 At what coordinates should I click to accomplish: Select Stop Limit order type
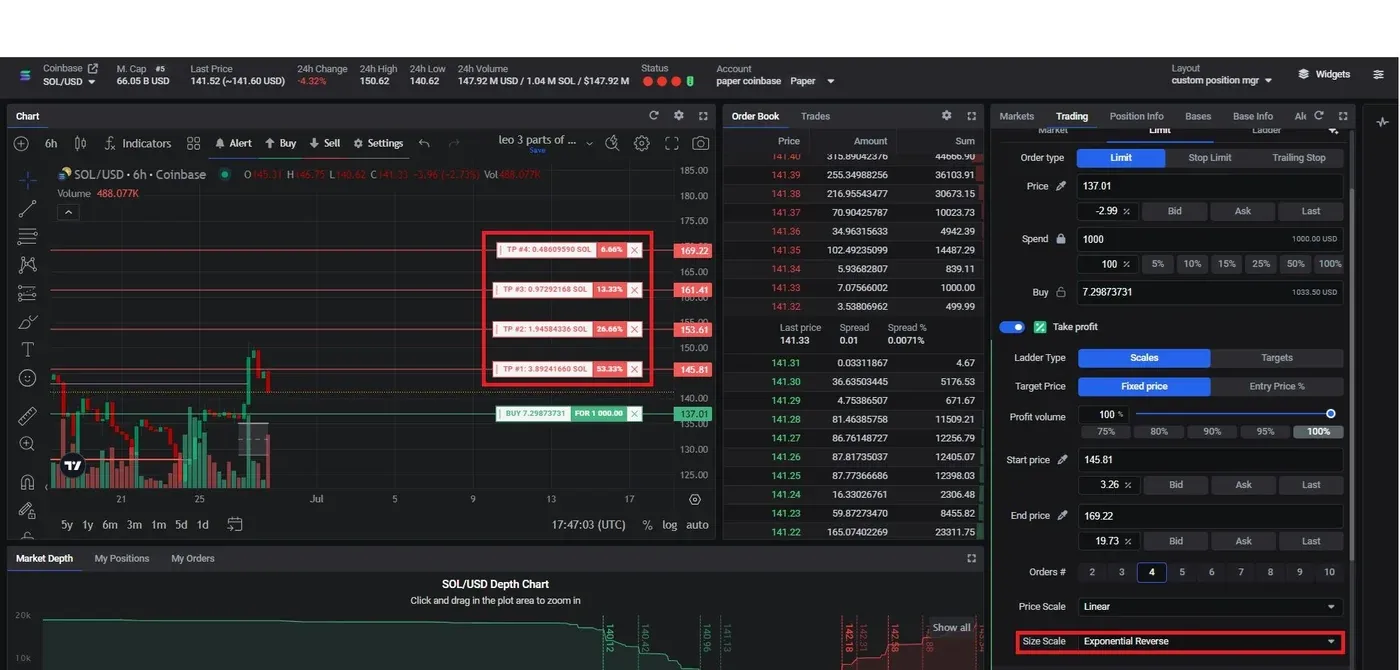click(1209, 158)
